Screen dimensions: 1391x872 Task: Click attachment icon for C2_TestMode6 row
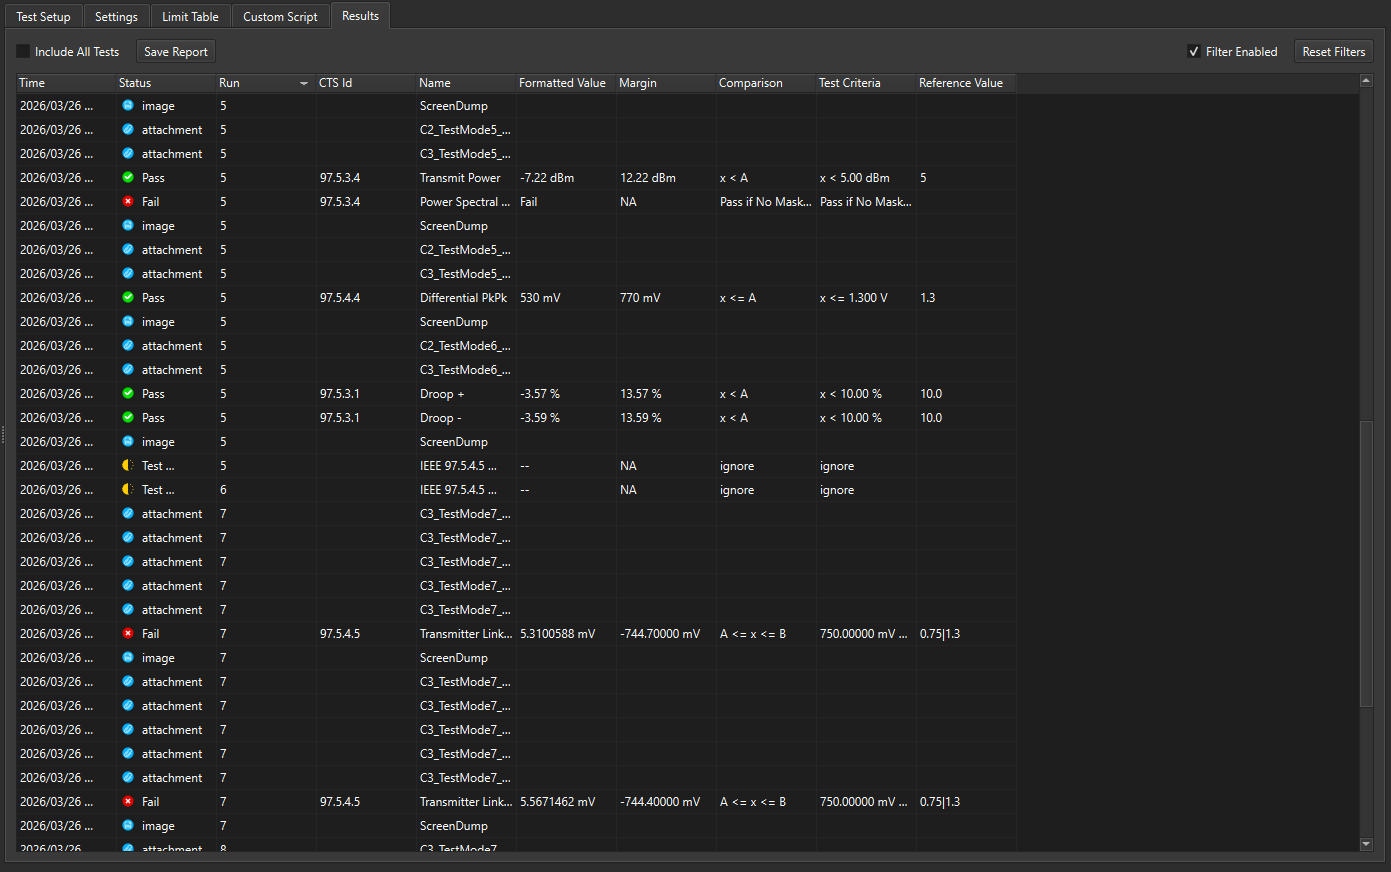128,346
